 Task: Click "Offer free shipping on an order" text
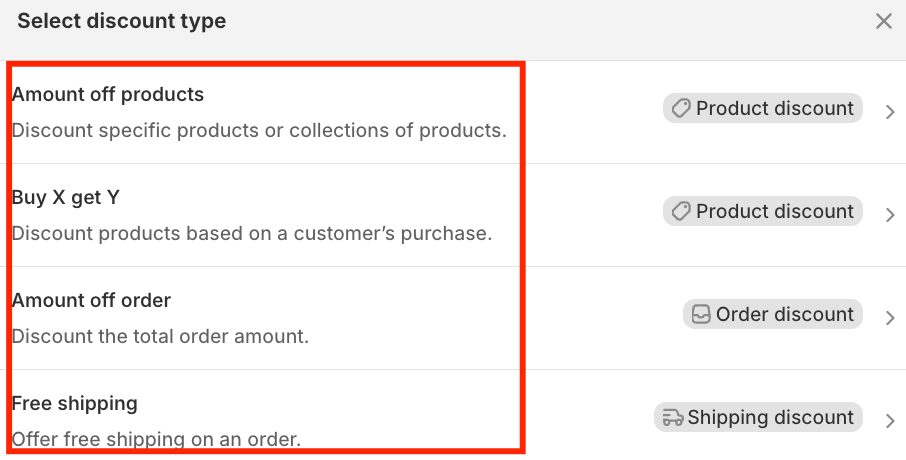(156, 439)
